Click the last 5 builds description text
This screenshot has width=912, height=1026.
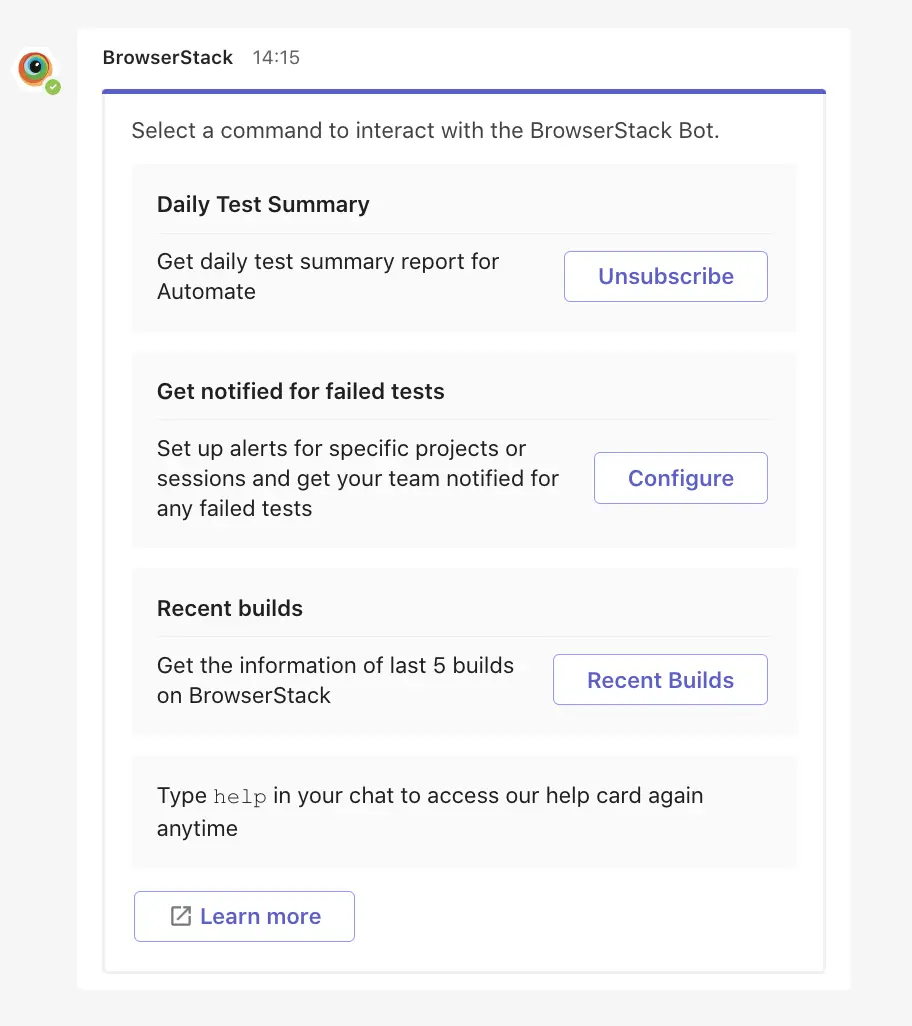[335, 666]
